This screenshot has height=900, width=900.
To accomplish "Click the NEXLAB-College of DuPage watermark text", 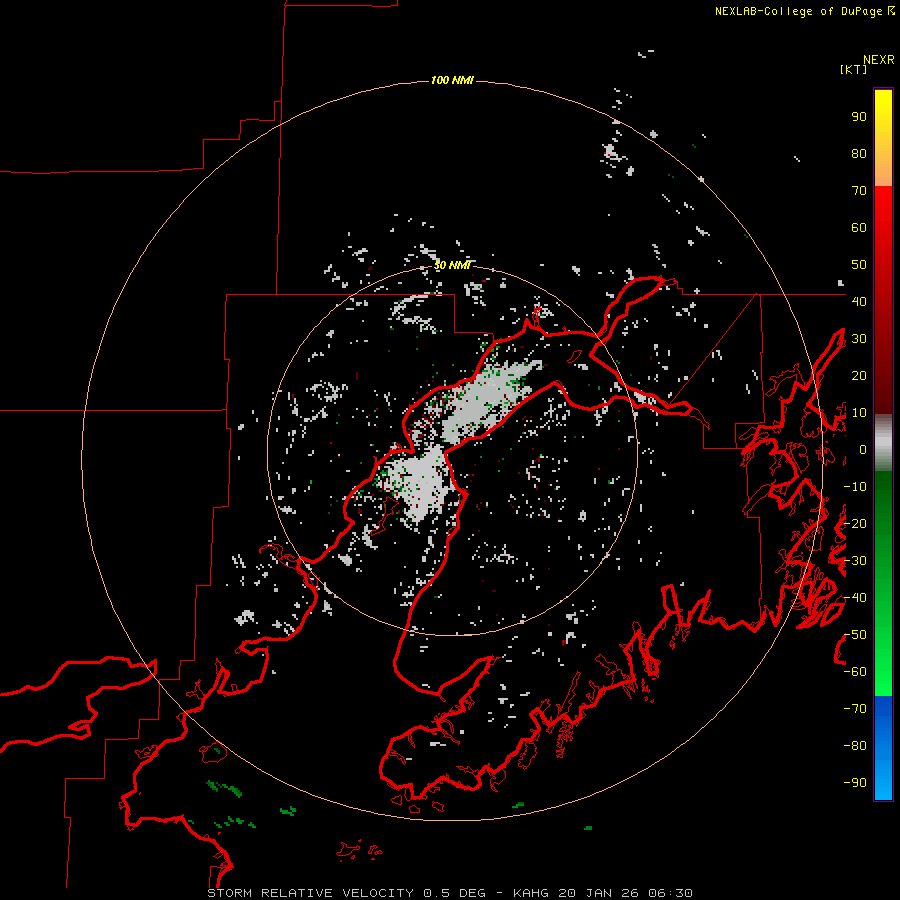I will [804, 11].
